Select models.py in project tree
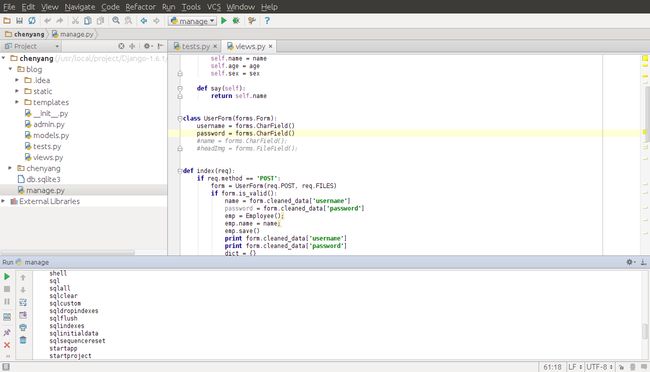This screenshot has width=650, height=372. click(51, 135)
